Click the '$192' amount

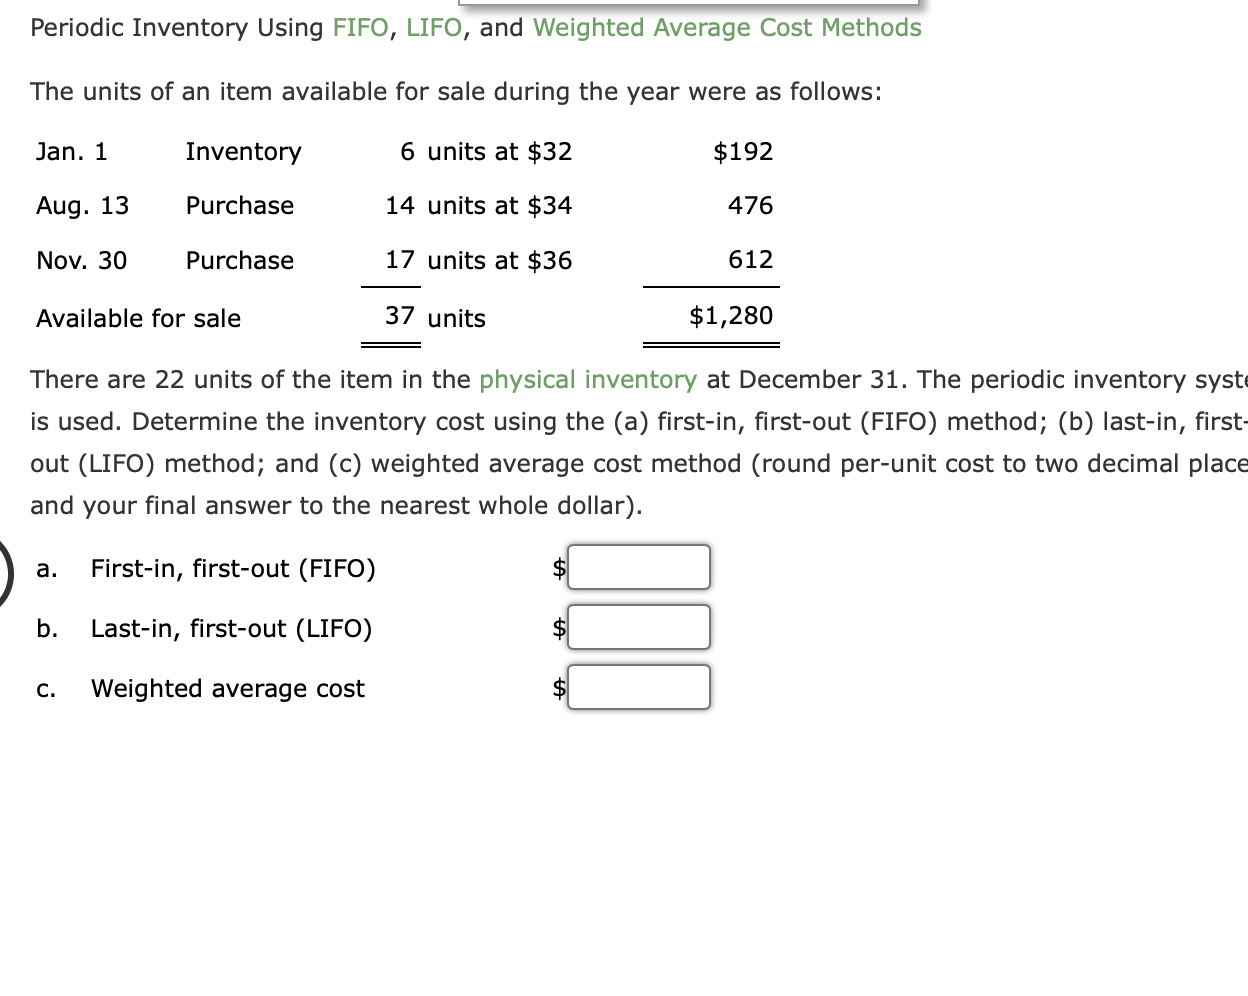(x=744, y=151)
